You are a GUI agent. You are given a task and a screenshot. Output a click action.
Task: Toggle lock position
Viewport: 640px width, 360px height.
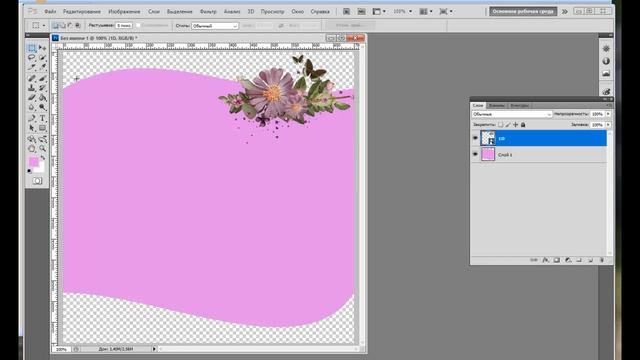[x=516, y=124]
